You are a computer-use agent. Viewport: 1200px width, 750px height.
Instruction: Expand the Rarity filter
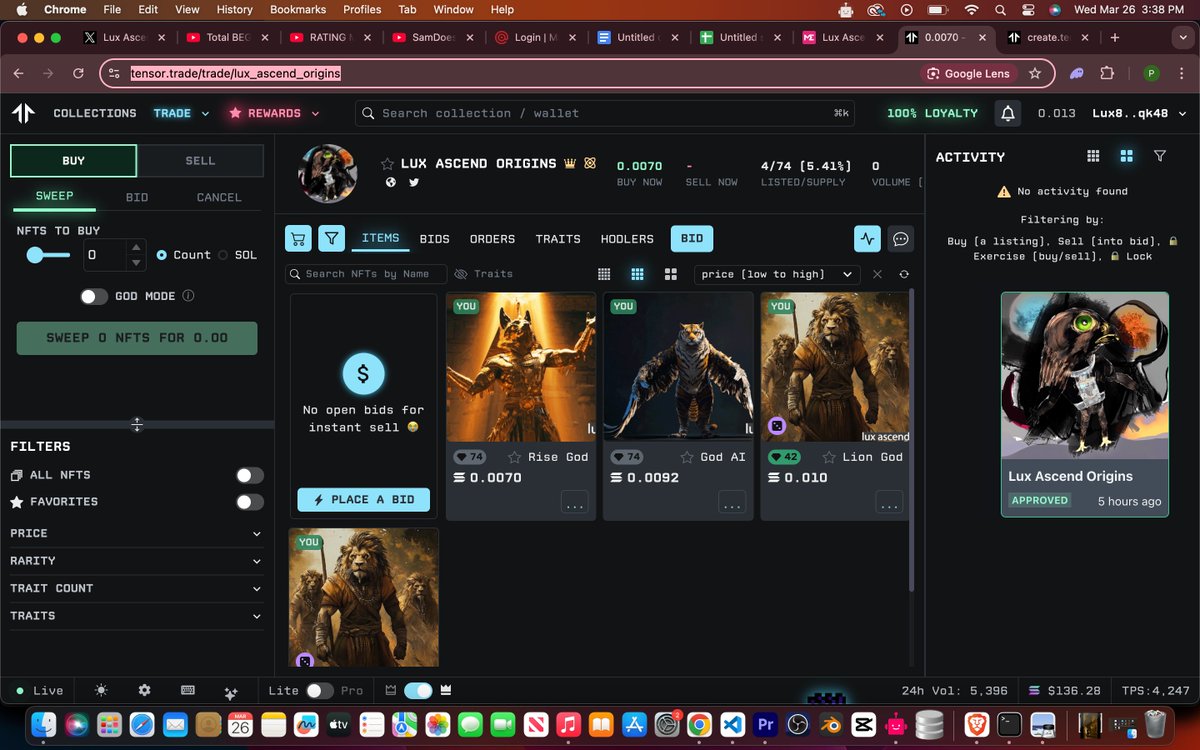click(x=137, y=561)
